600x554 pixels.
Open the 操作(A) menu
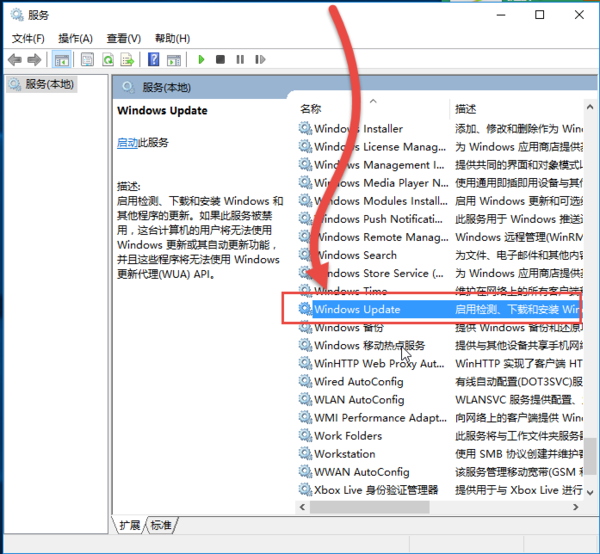point(75,39)
